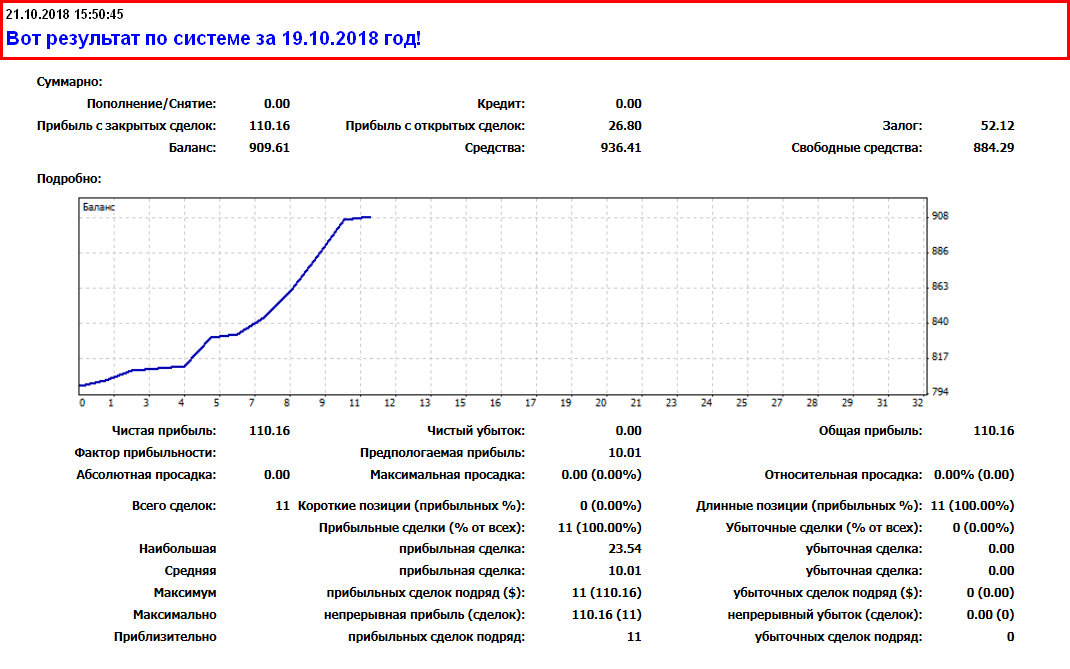
Task: Select the consecutive profit value 110.16 (11)
Action: (607, 614)
